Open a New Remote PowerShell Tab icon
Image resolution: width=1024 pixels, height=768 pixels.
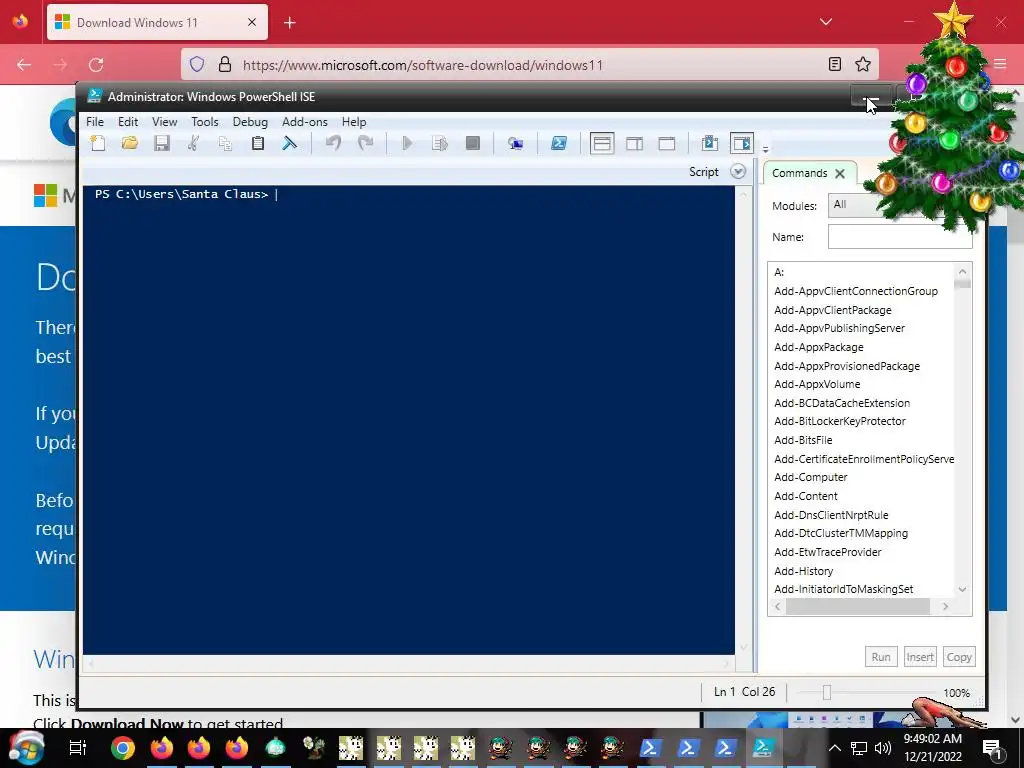[515, 143]
